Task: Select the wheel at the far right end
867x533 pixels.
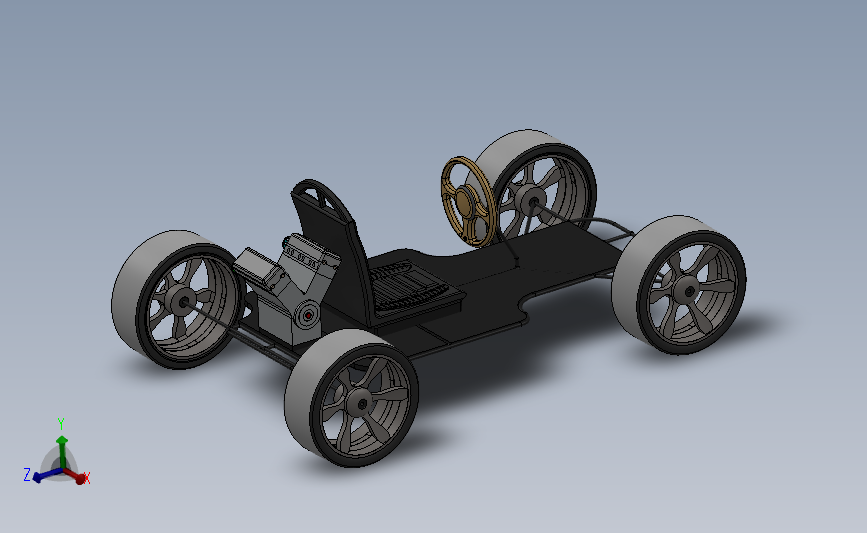Action: [679, 284]
